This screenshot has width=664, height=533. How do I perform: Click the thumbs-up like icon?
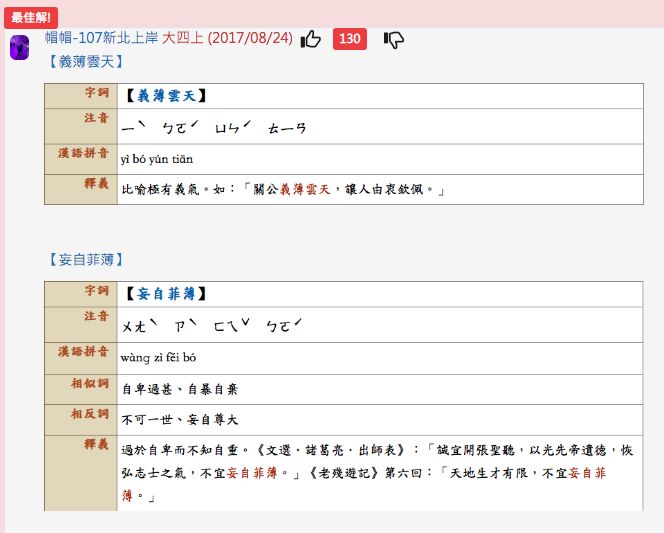click(310, 39)
